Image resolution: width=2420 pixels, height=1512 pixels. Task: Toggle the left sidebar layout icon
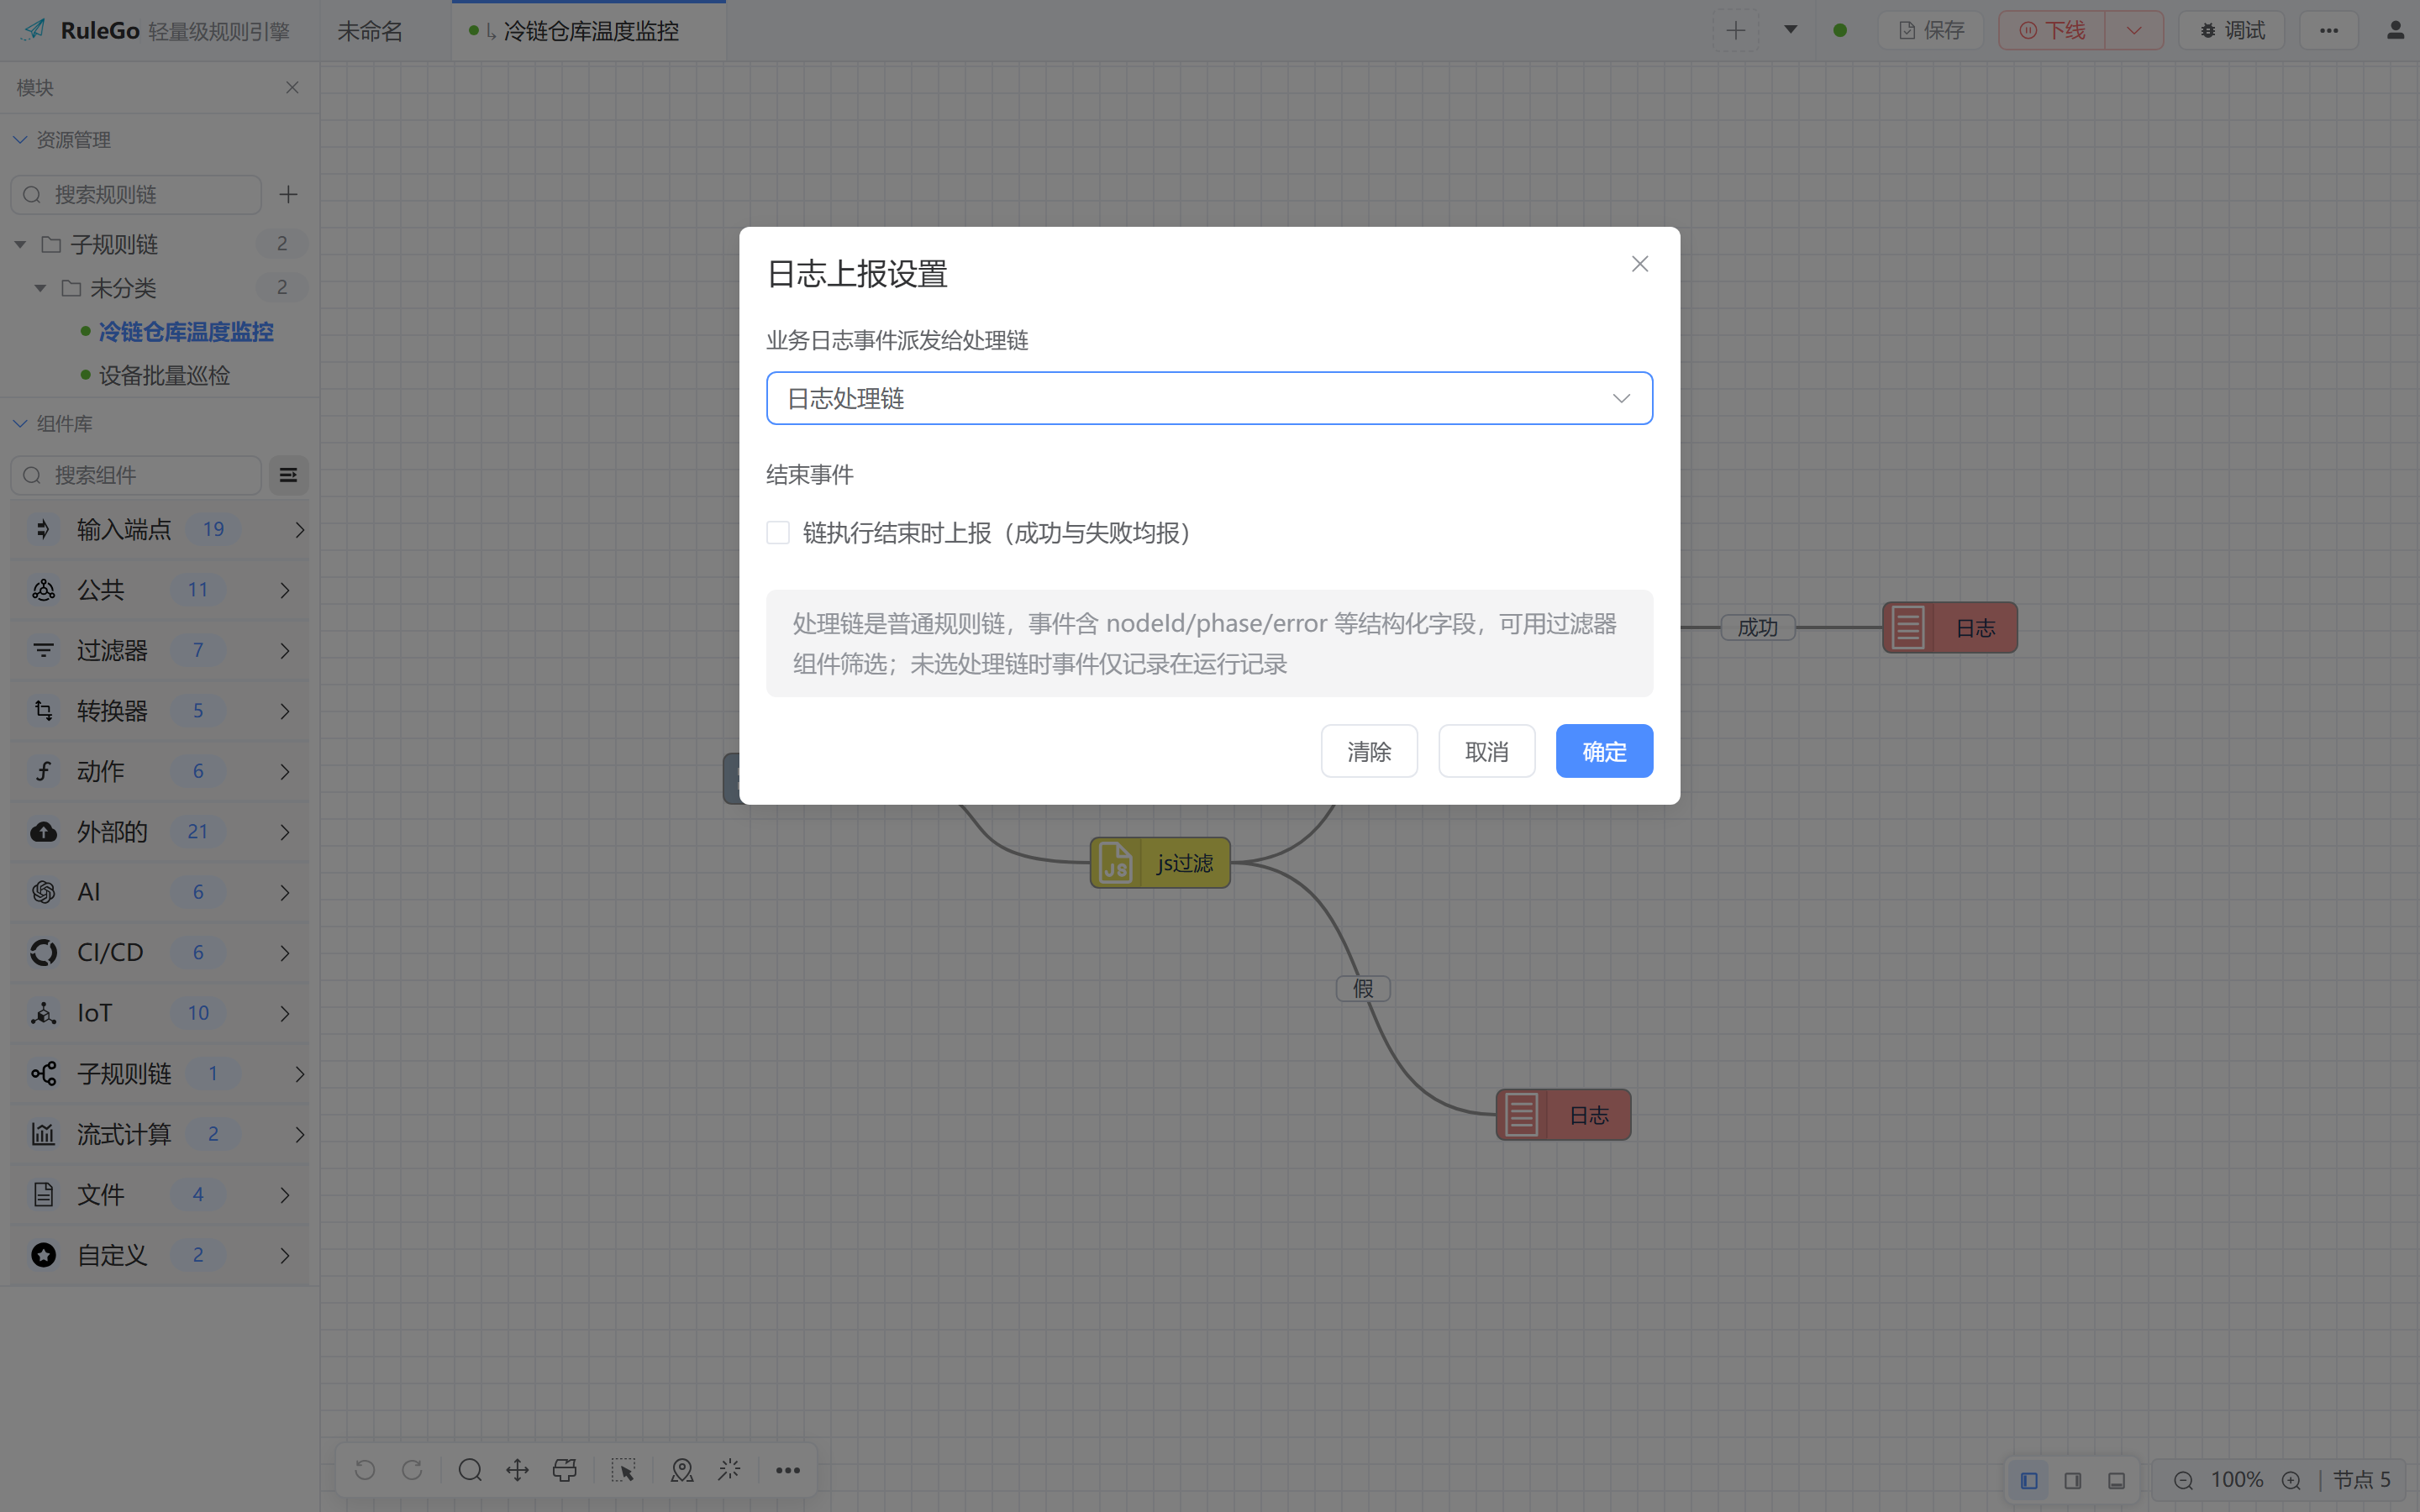(2029, 1481)
